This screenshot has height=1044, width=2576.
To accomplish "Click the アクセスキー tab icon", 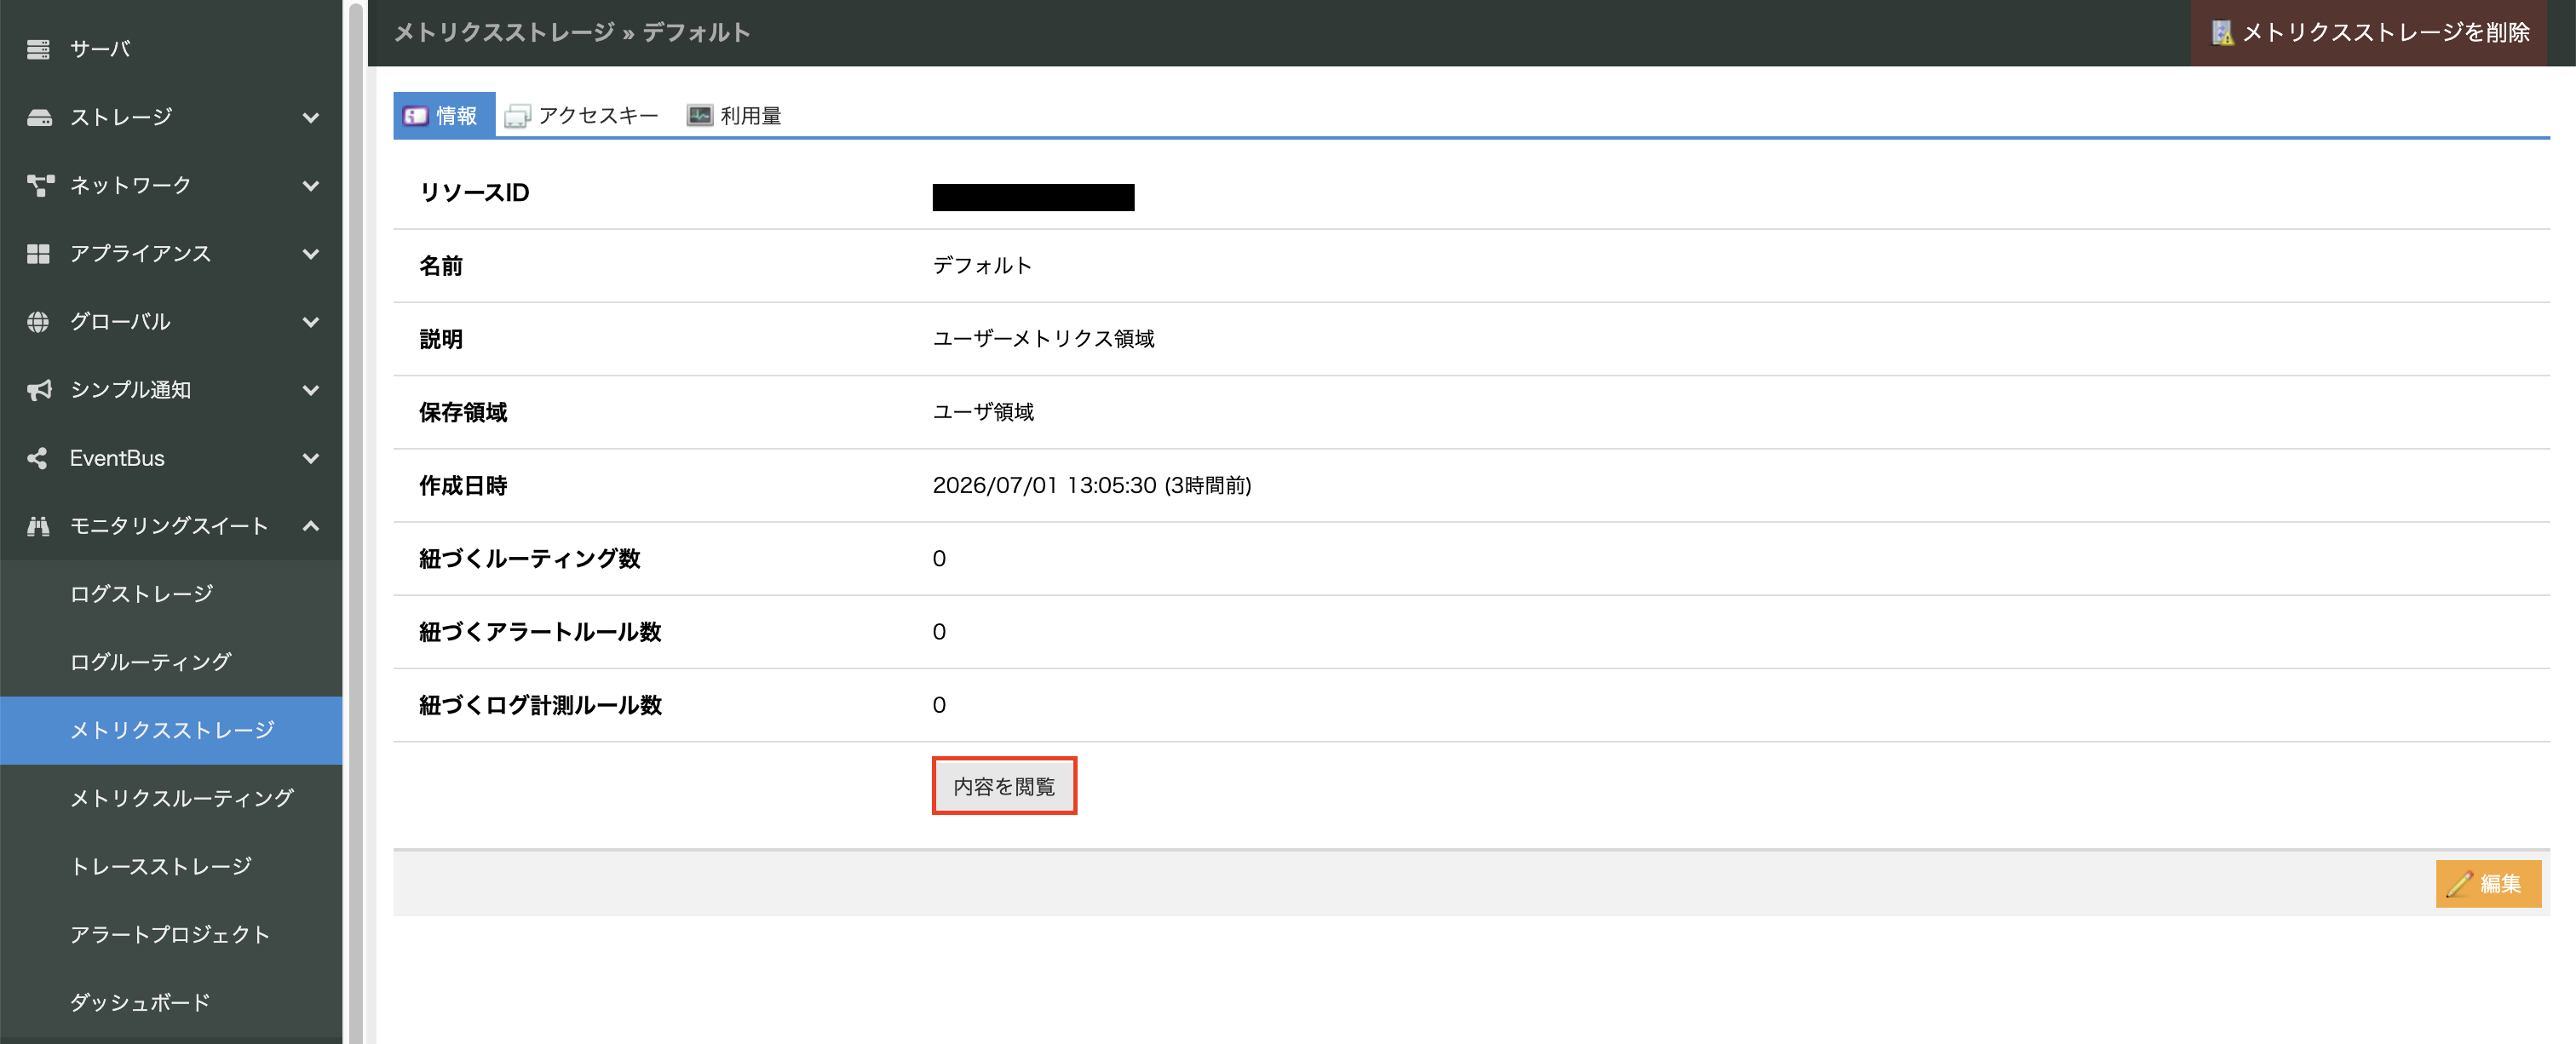I will click(517, 116).
